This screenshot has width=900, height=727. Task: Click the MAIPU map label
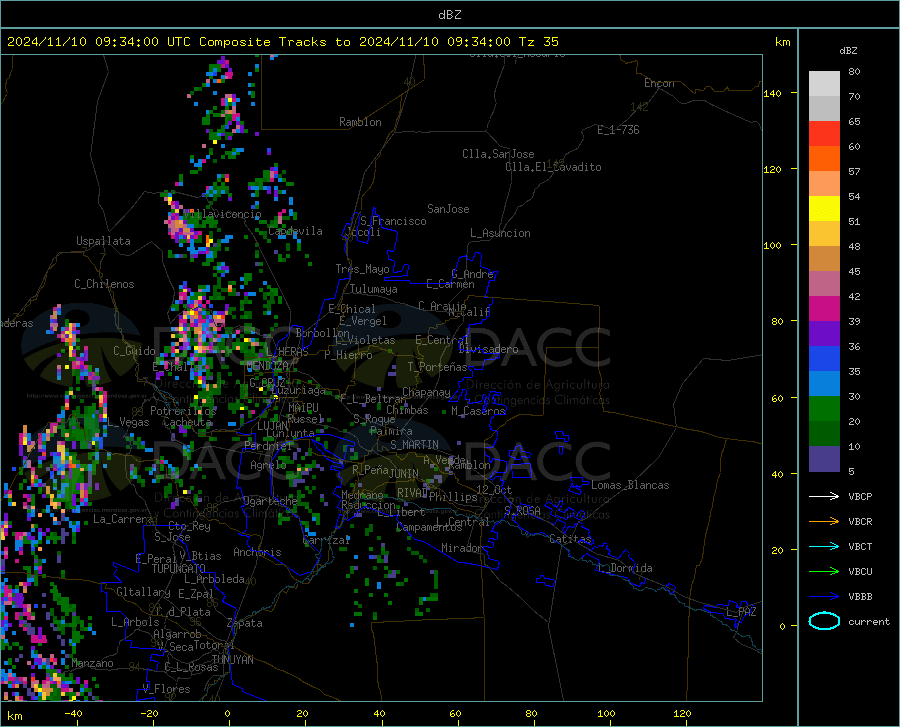coord(303,407)
